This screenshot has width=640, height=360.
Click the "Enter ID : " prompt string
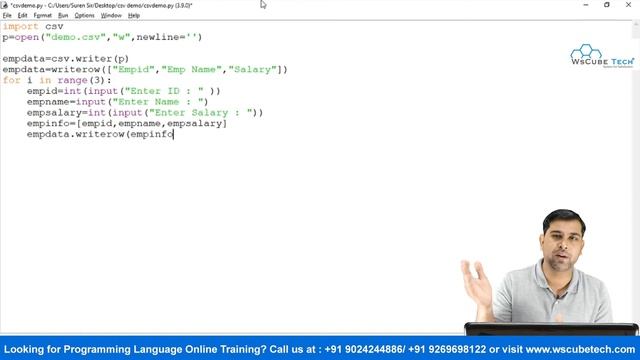164,91
